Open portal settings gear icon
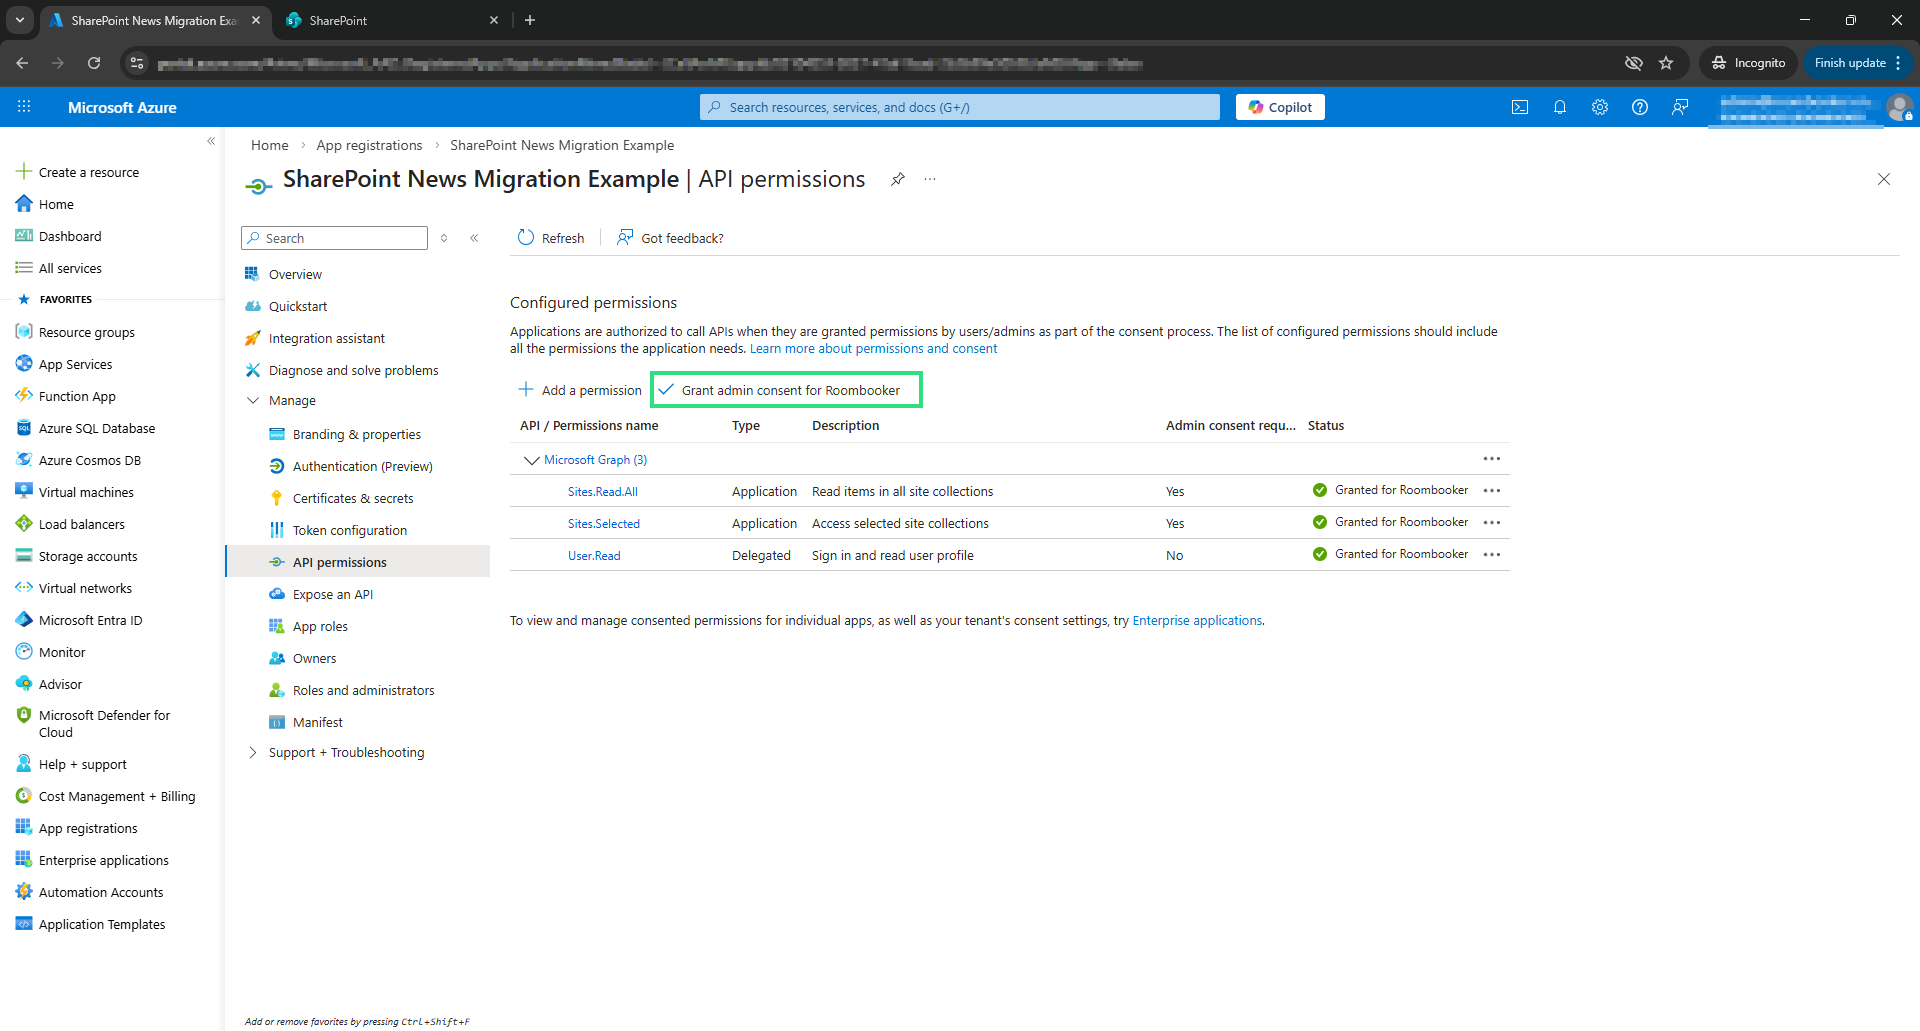Screen dimensions: 1920x1031 pyautogui.click(x=1599, y=107)
